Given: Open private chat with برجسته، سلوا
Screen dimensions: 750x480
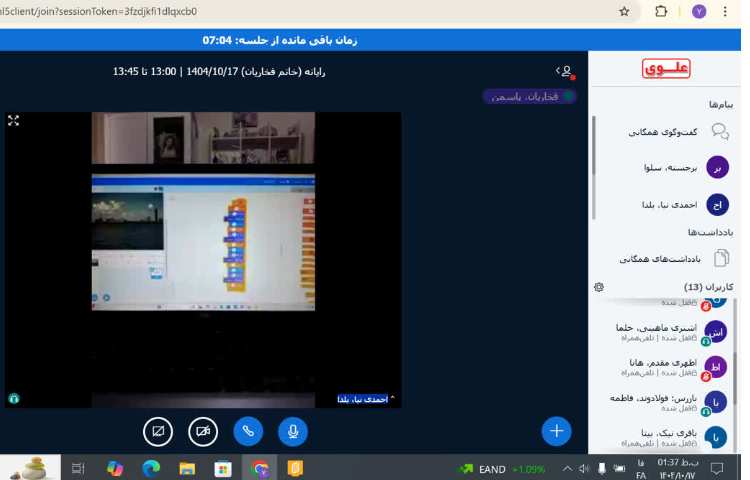Looking at the screenshot, I should [663, 168].
